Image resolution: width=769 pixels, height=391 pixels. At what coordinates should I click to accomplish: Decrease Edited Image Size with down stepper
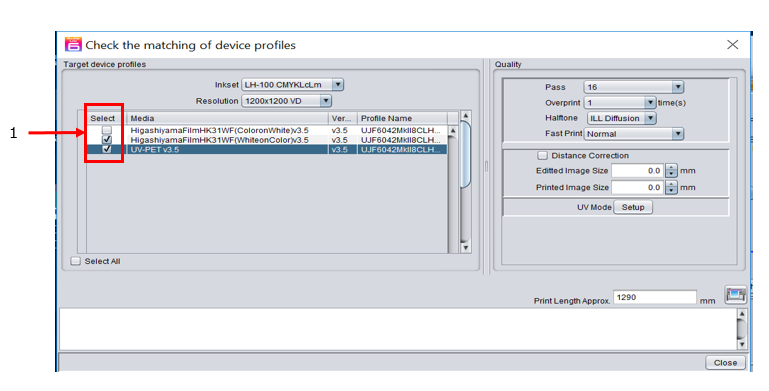[x=671, y=174]
